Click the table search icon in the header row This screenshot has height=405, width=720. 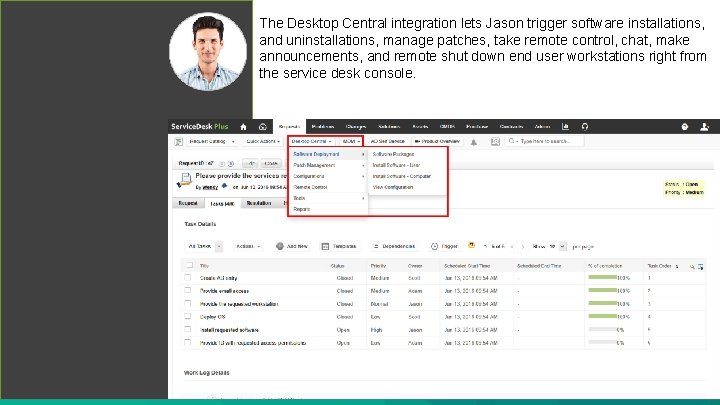click(x=692, y=266)
